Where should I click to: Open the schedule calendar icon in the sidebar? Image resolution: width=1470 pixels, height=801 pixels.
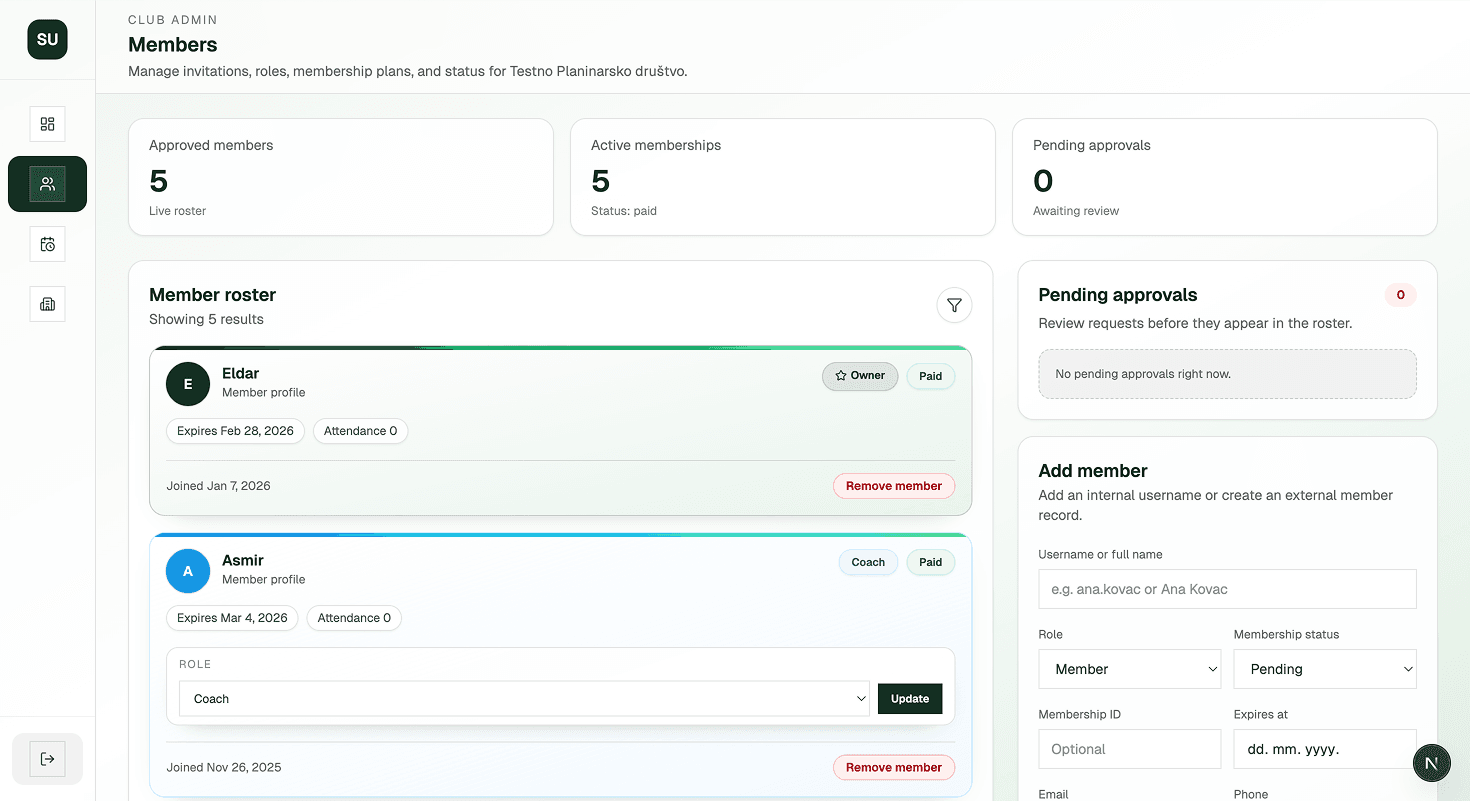[x=47, y=244]
